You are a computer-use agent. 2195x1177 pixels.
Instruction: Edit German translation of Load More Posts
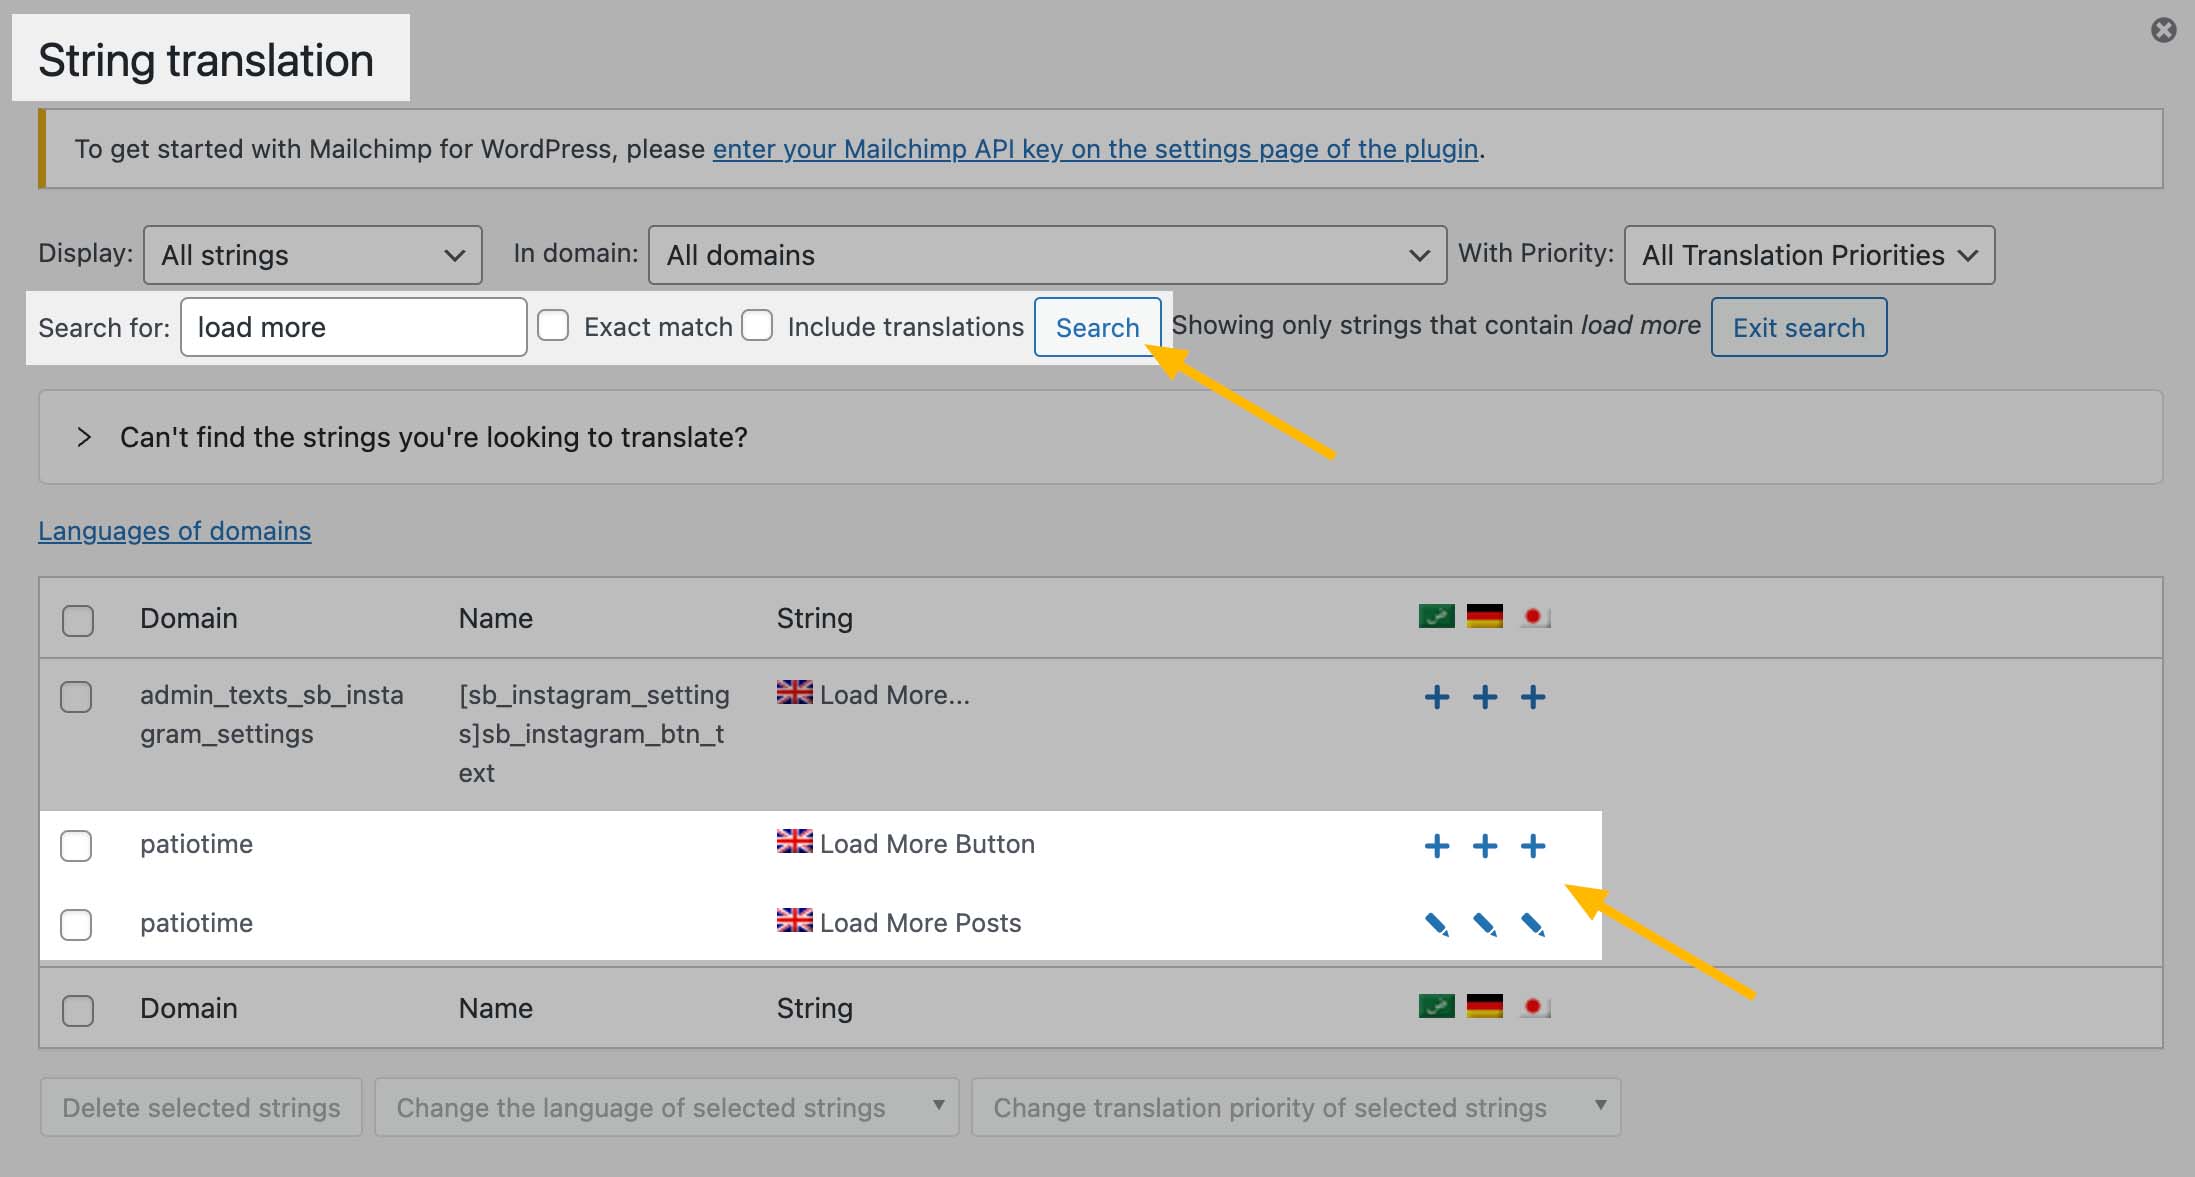point(1484,924)
